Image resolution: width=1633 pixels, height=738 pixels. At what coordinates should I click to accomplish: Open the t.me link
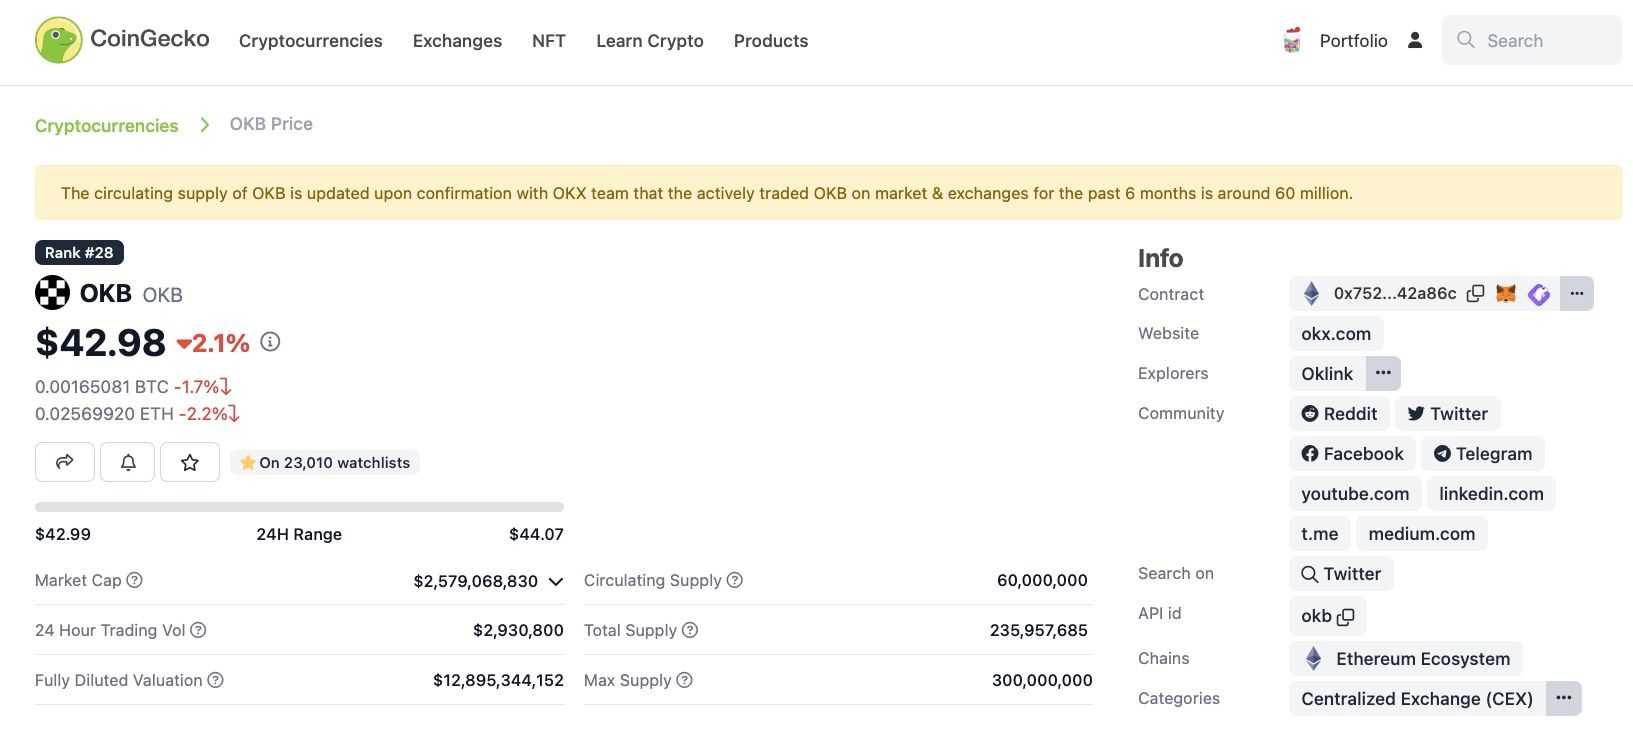coord(1320,533)
